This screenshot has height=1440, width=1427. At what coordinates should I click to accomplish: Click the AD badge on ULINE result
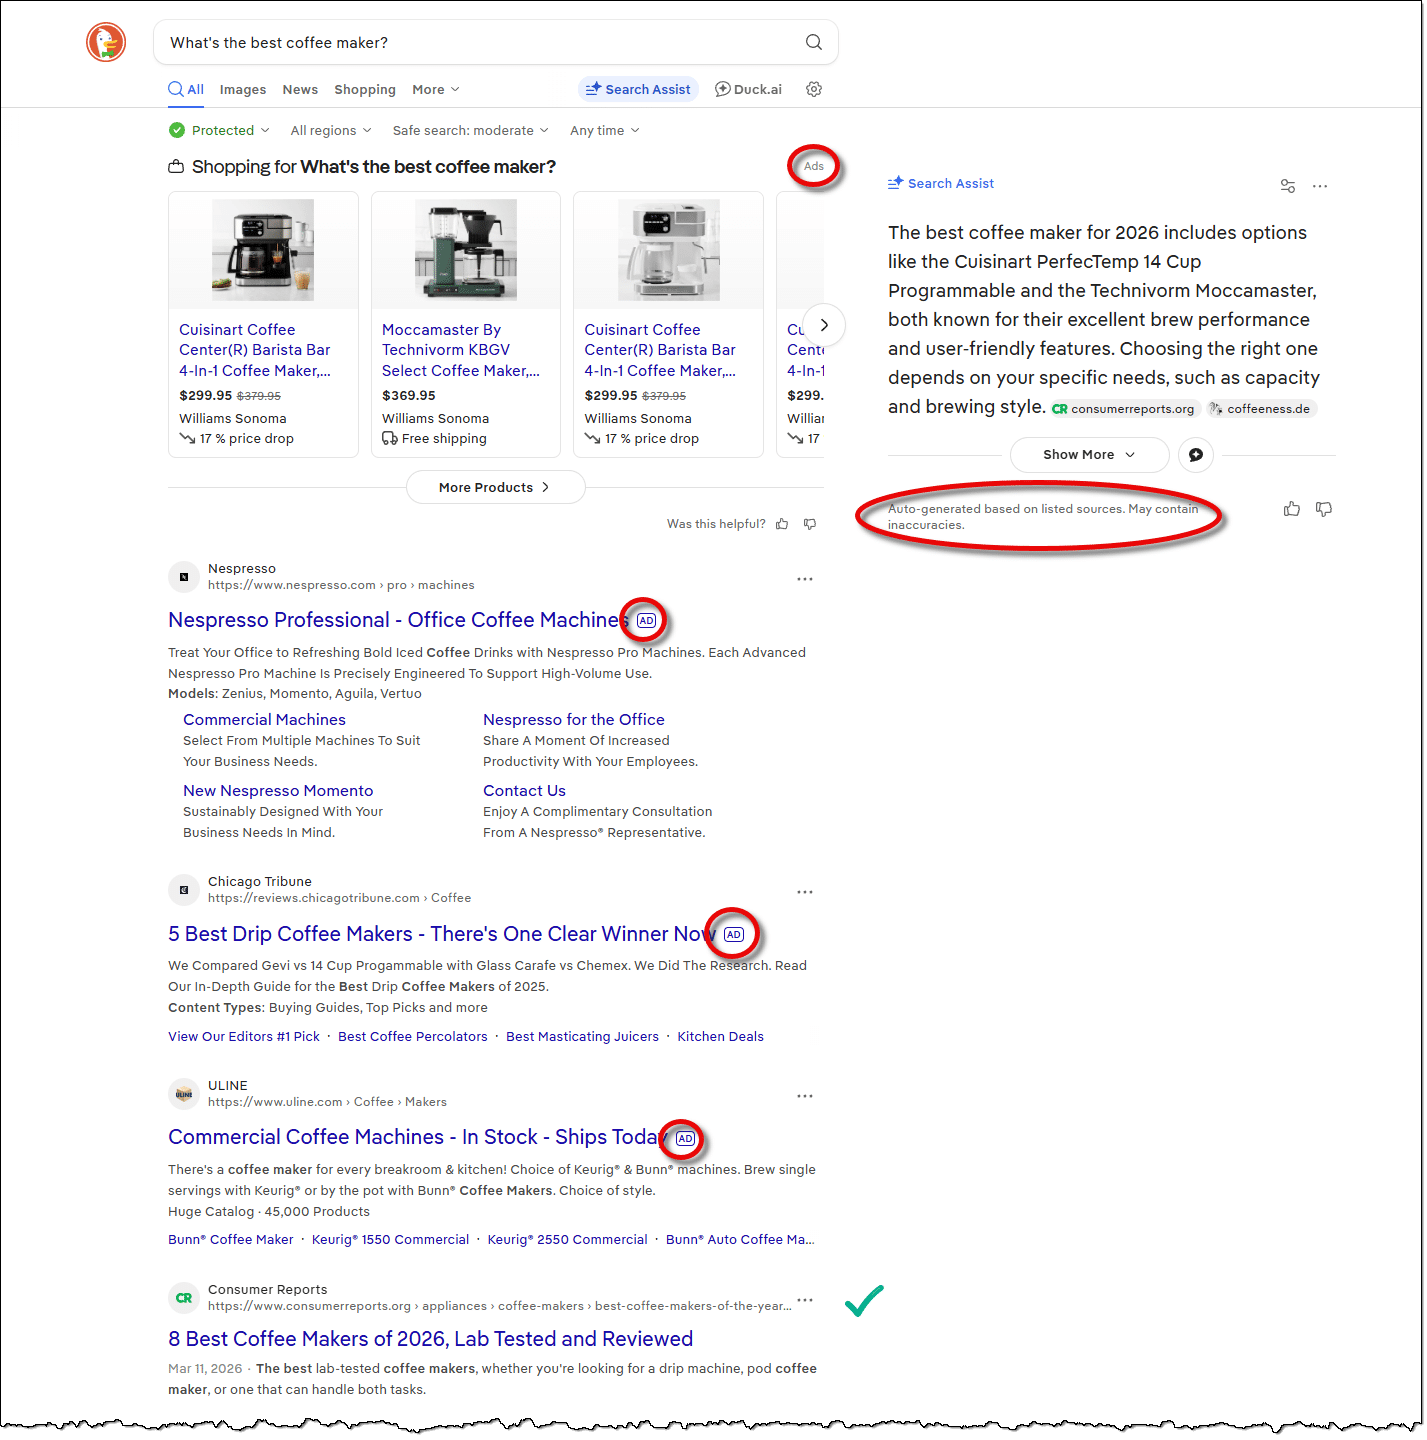tap(685, 1139)
